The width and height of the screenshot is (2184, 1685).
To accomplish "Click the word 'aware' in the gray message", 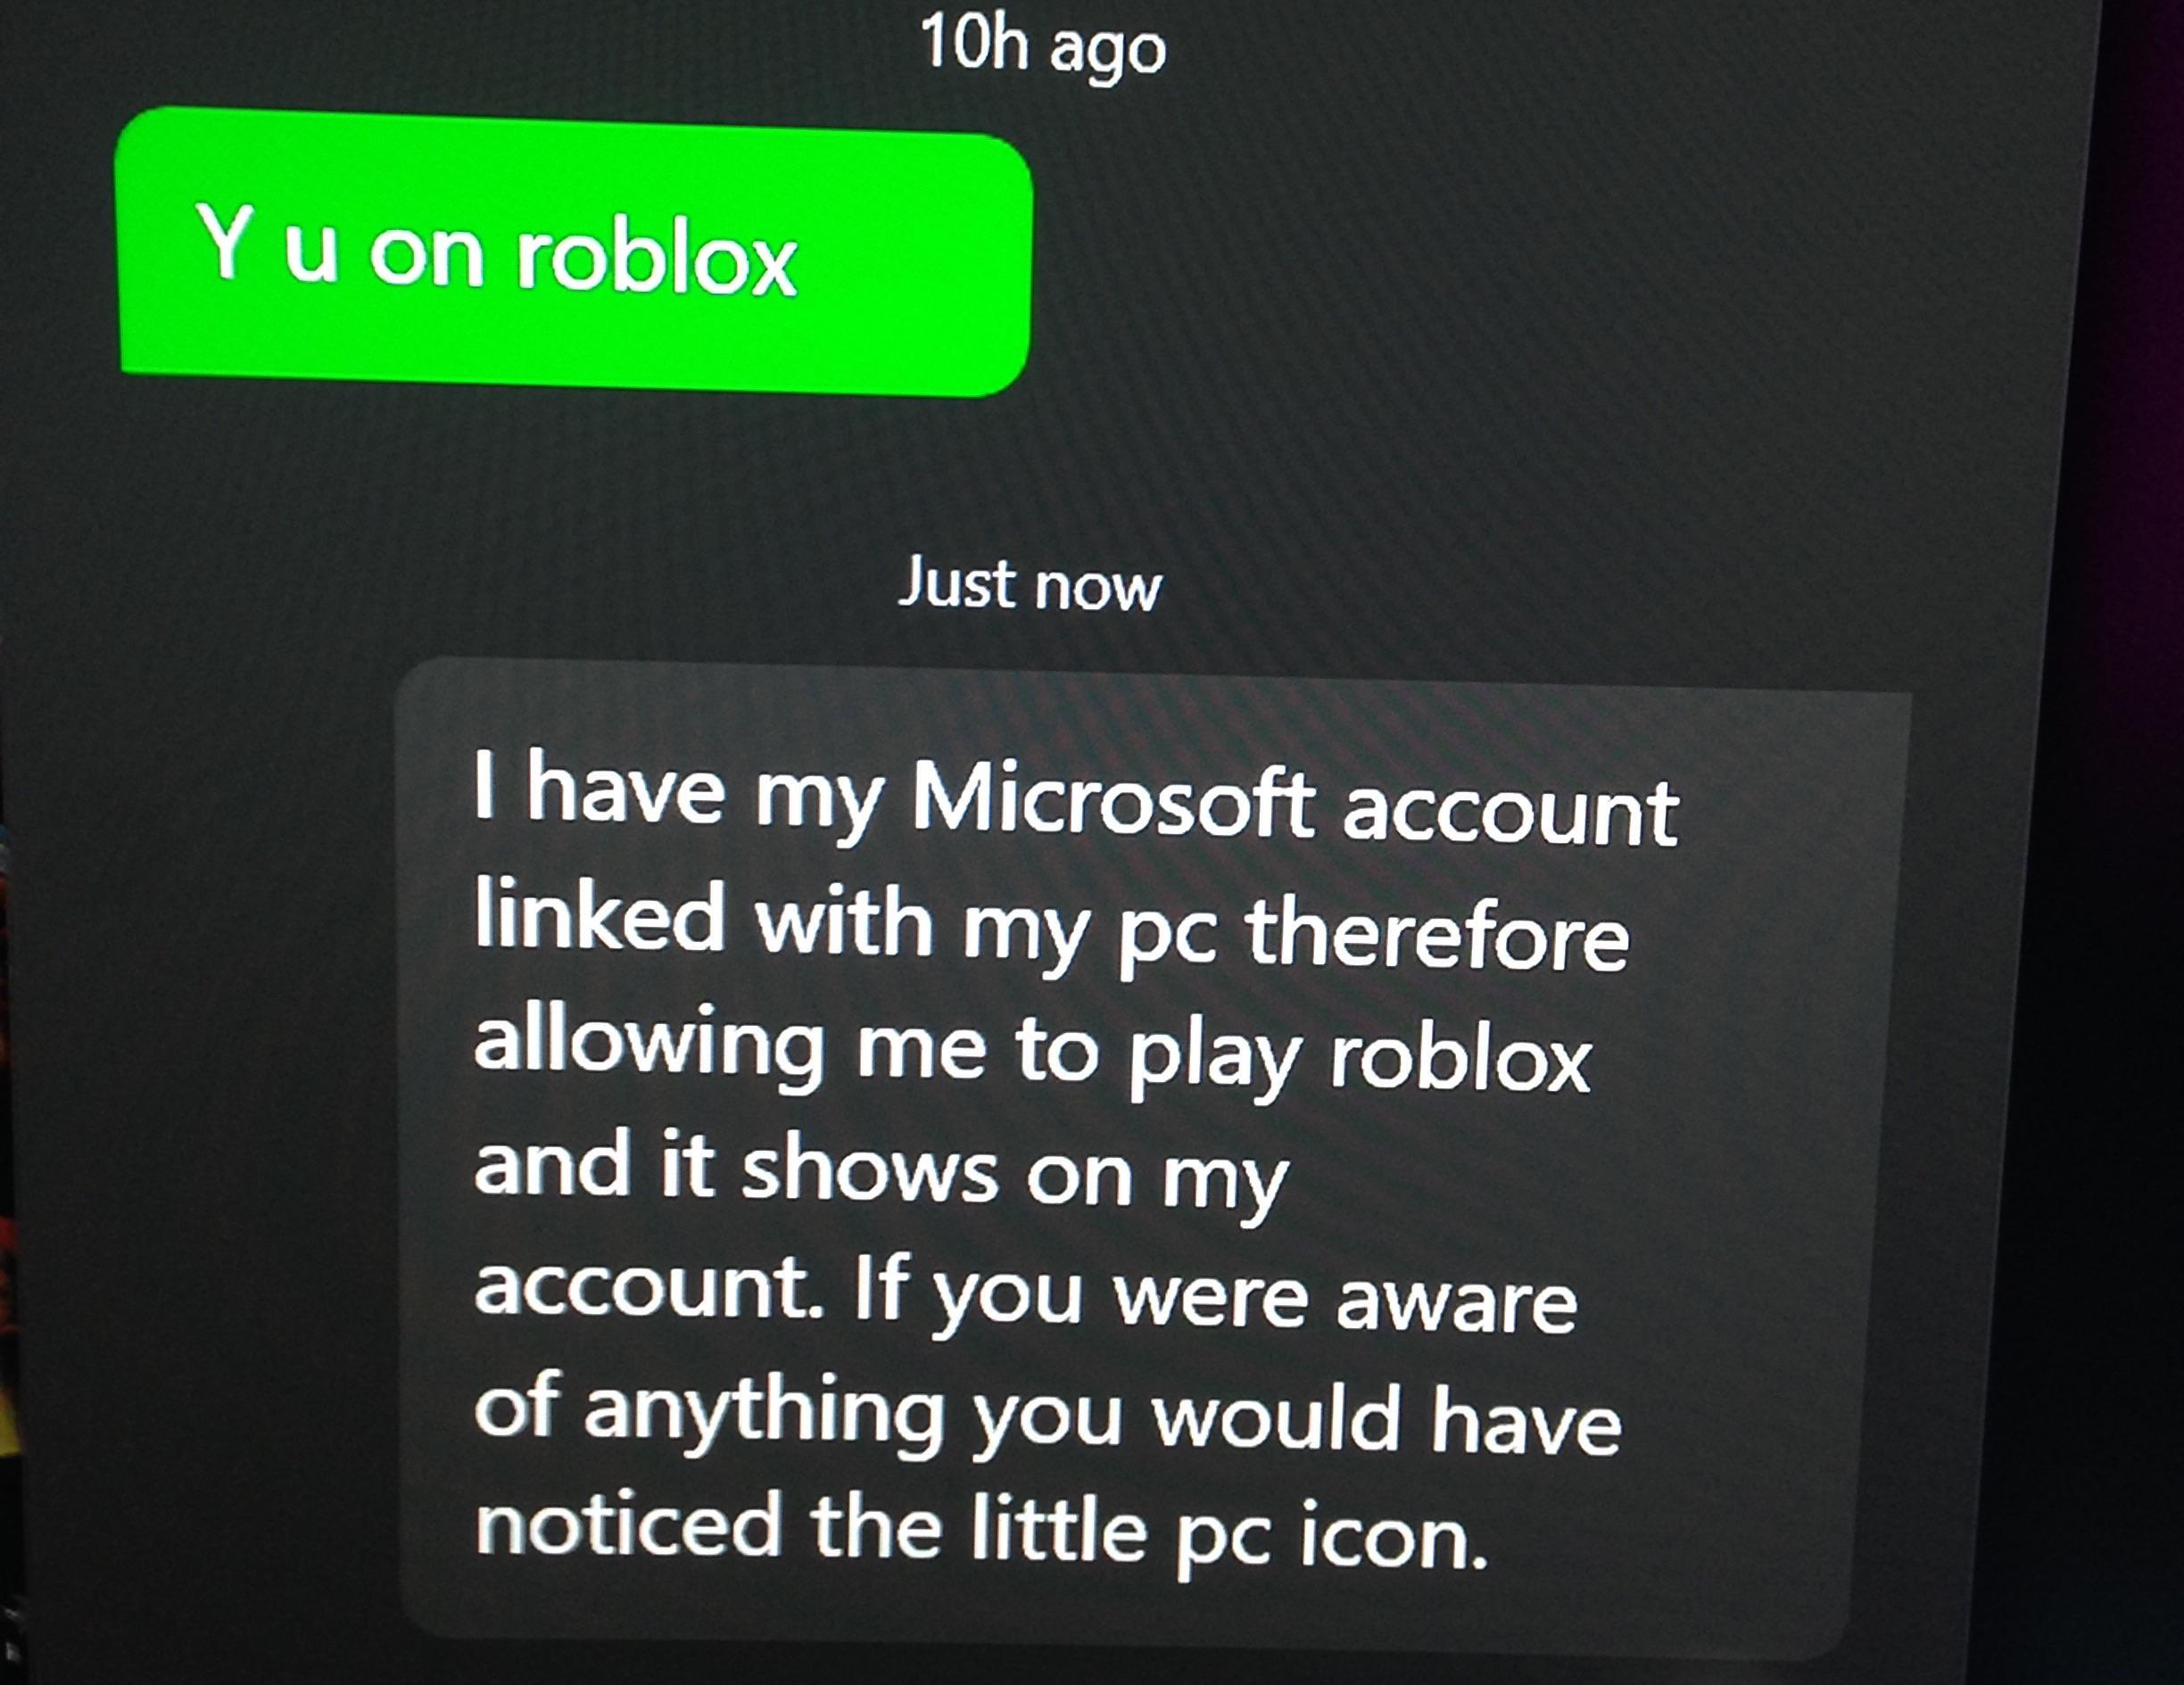I will (1456, 1301).
